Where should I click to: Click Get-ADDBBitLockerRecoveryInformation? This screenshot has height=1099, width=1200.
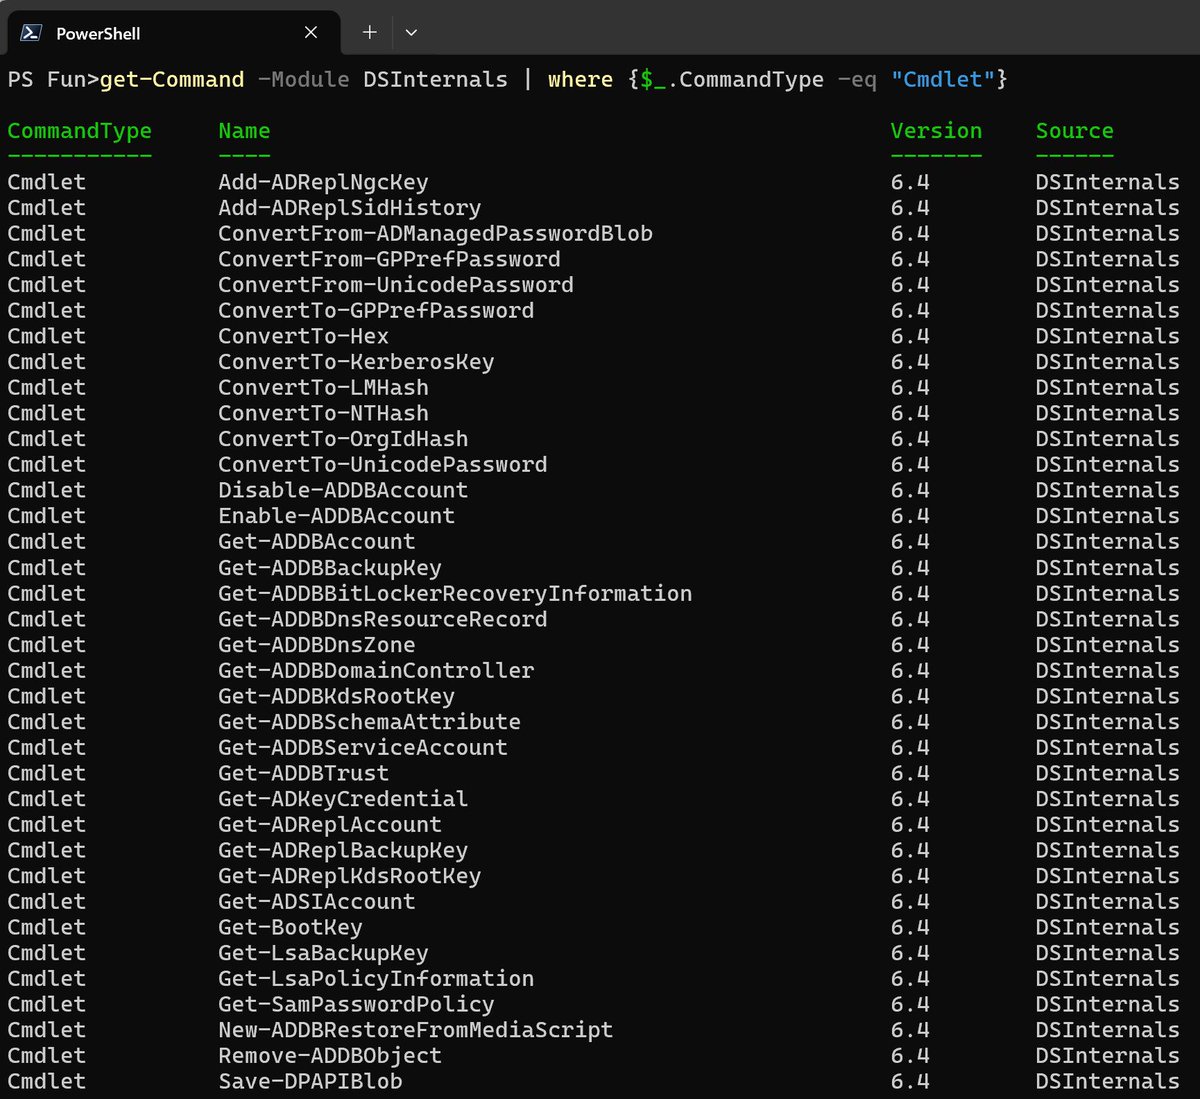click(455, 593)
